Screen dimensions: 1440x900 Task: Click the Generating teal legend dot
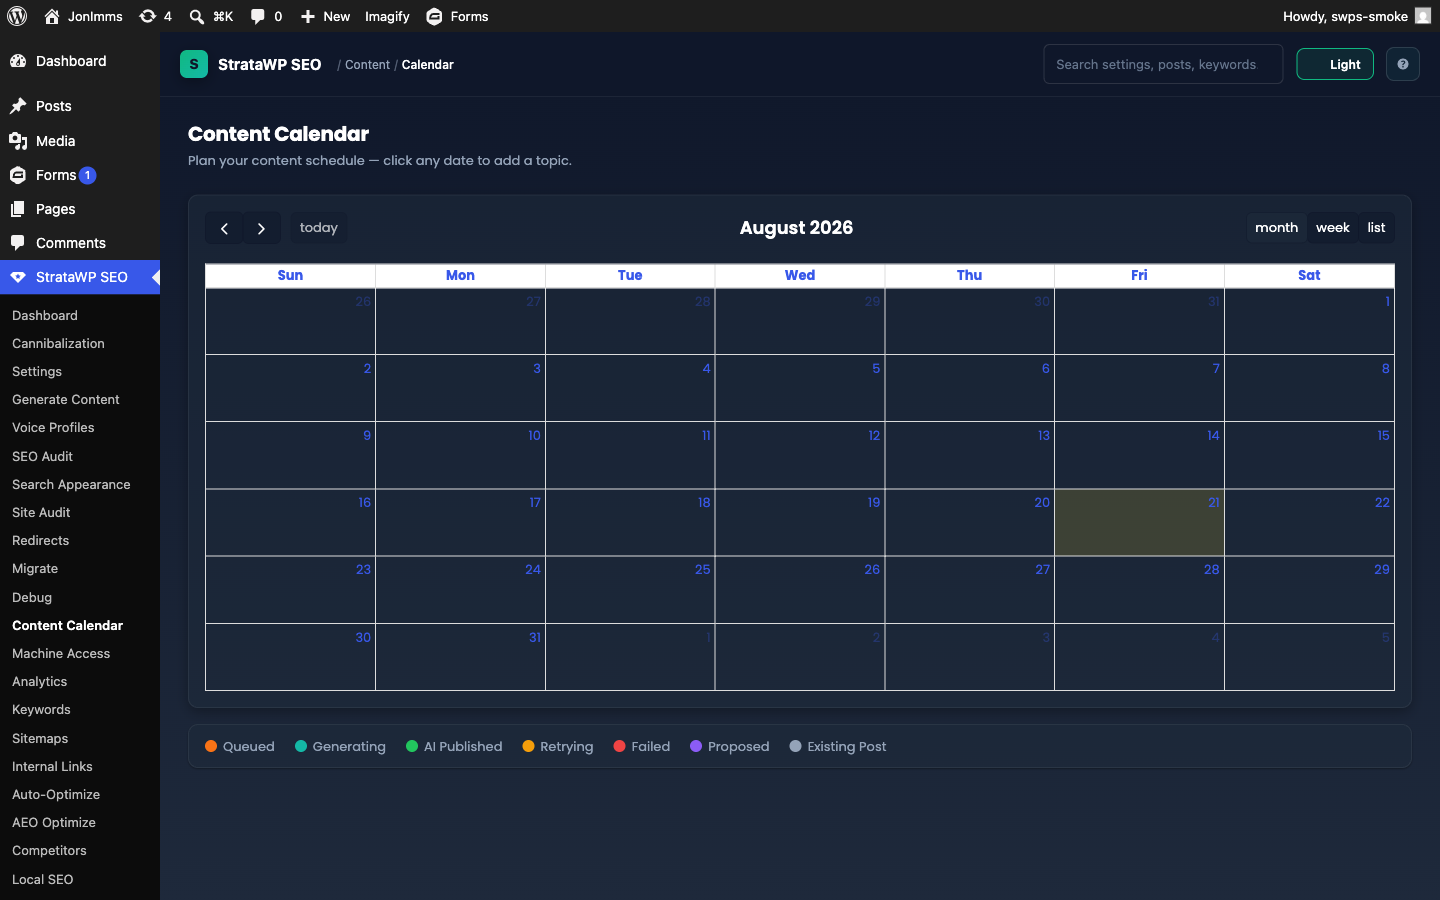tap(301, 746)
